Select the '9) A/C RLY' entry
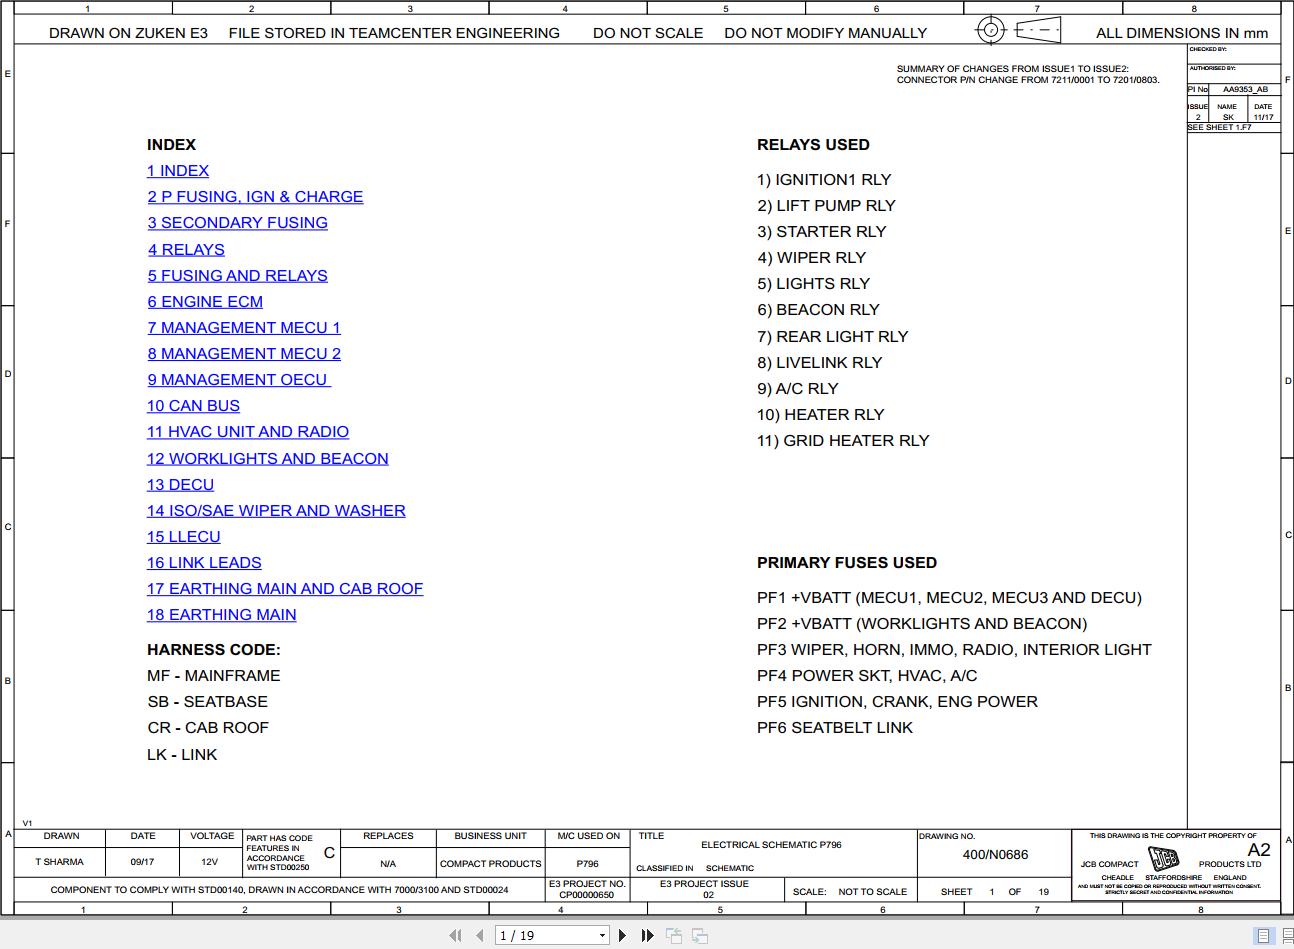Image resolution: width=1294 pixels, height=949 pixels. click(x=798, y=389)
